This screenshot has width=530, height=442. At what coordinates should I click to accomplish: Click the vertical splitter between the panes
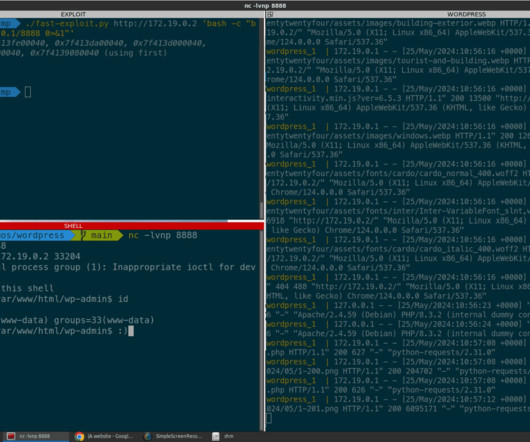(265, 221)
